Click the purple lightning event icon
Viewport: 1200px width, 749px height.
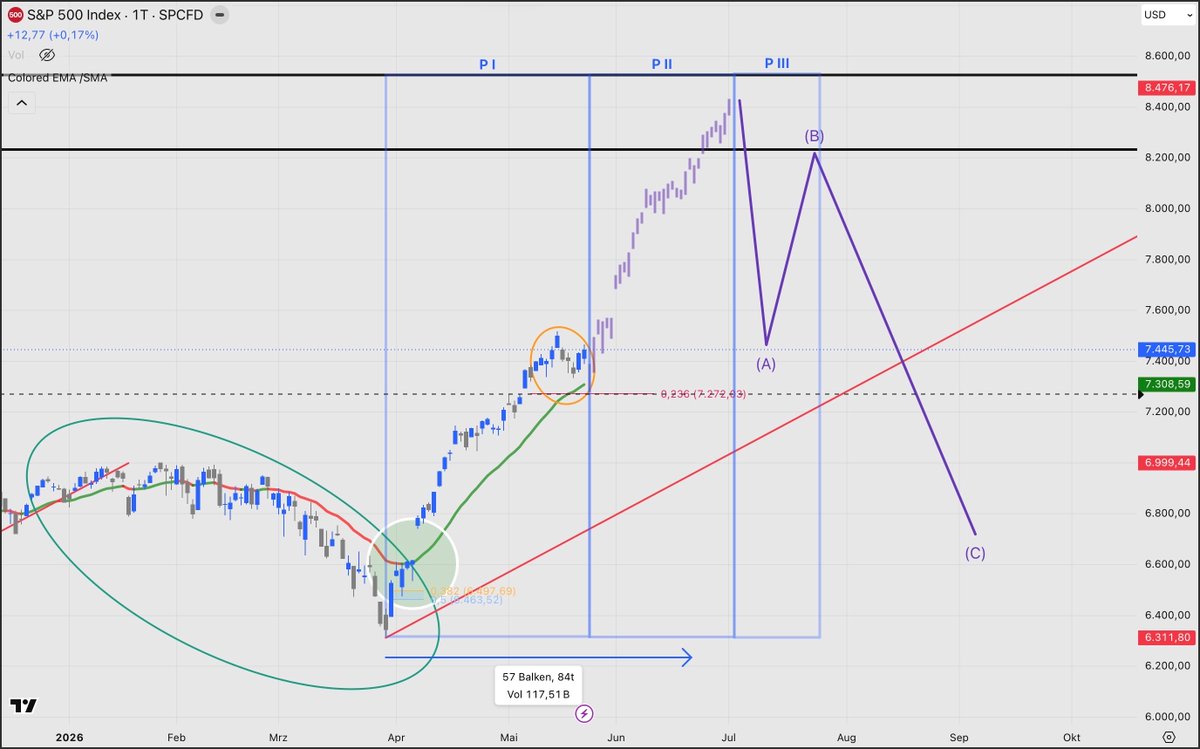585,713
